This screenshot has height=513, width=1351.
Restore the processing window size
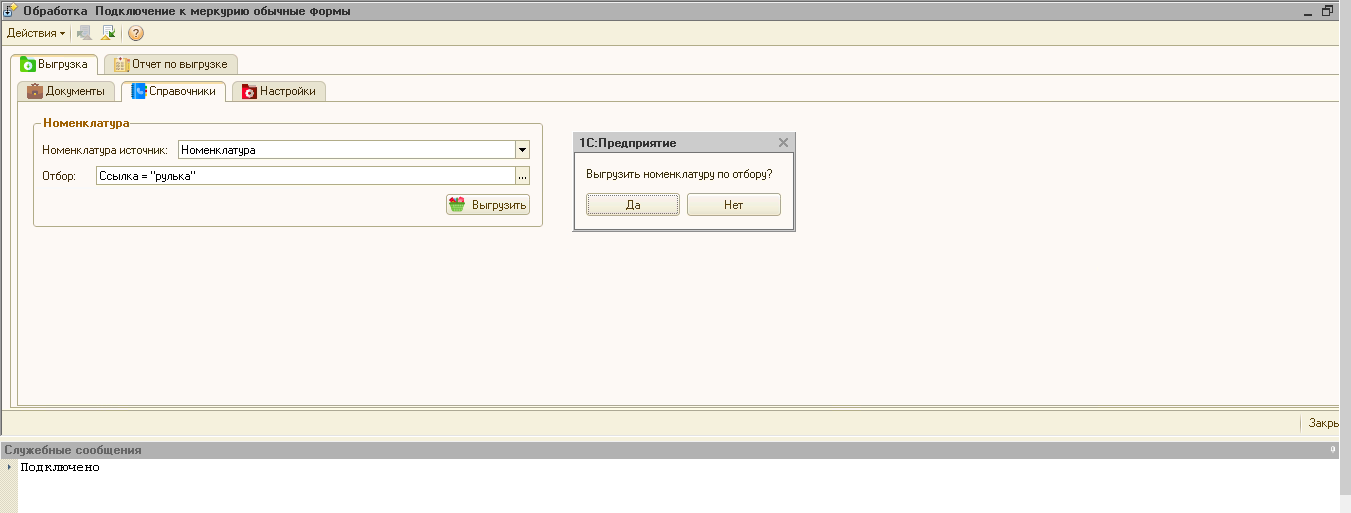(1328, 11)
